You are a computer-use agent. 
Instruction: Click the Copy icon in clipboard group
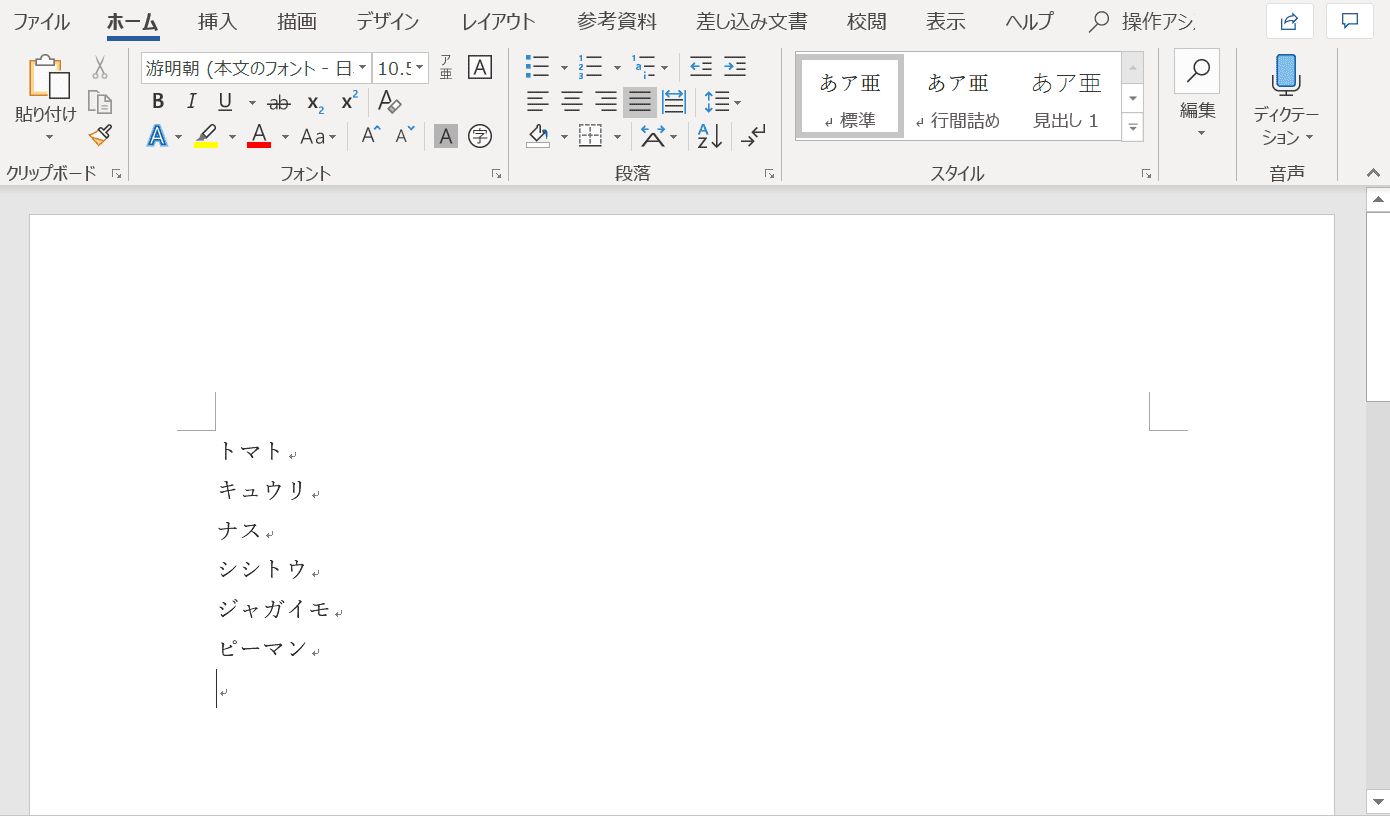tap(100, 102)
